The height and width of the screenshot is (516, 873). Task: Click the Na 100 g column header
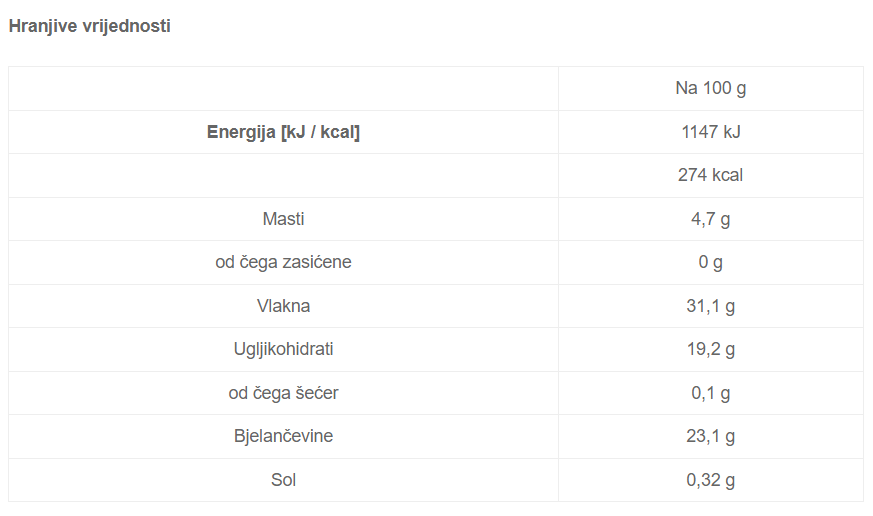pos(710,88)
